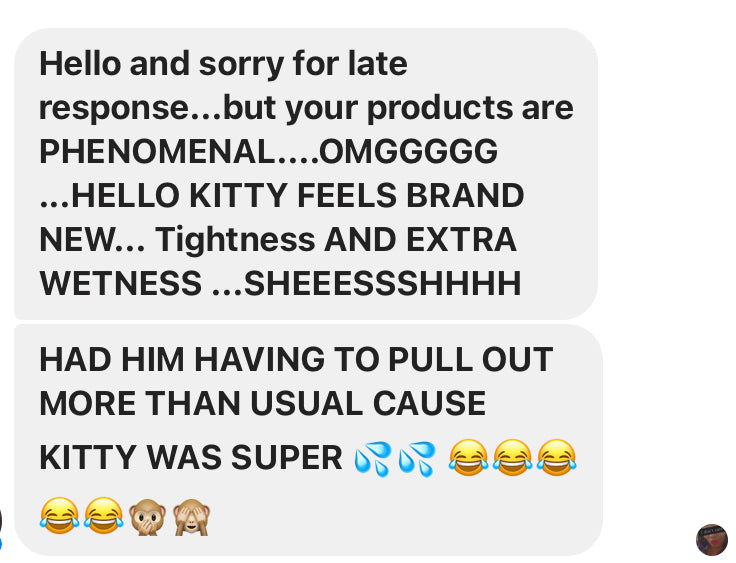Select the see-no-evil monkey emoji

(192, 517)
